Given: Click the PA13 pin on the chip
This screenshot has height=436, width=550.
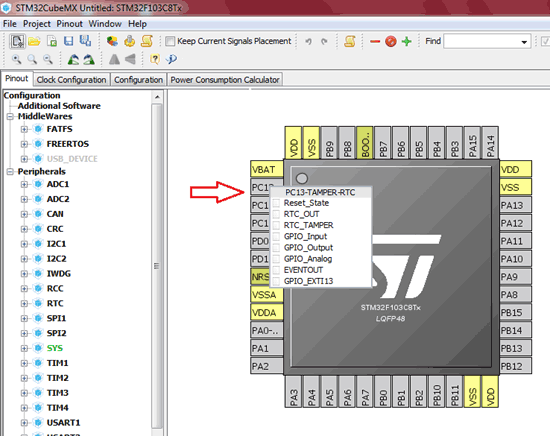Looking at the screenshot, I should (x=516, y=205).
